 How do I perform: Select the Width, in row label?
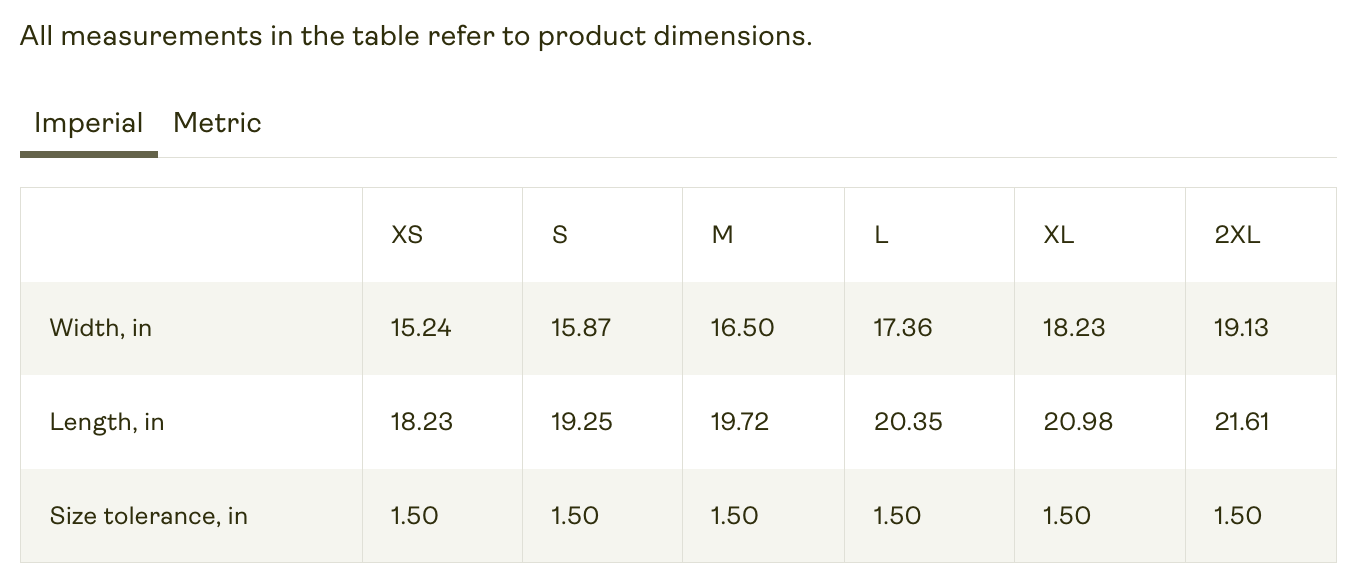[101, 328]
